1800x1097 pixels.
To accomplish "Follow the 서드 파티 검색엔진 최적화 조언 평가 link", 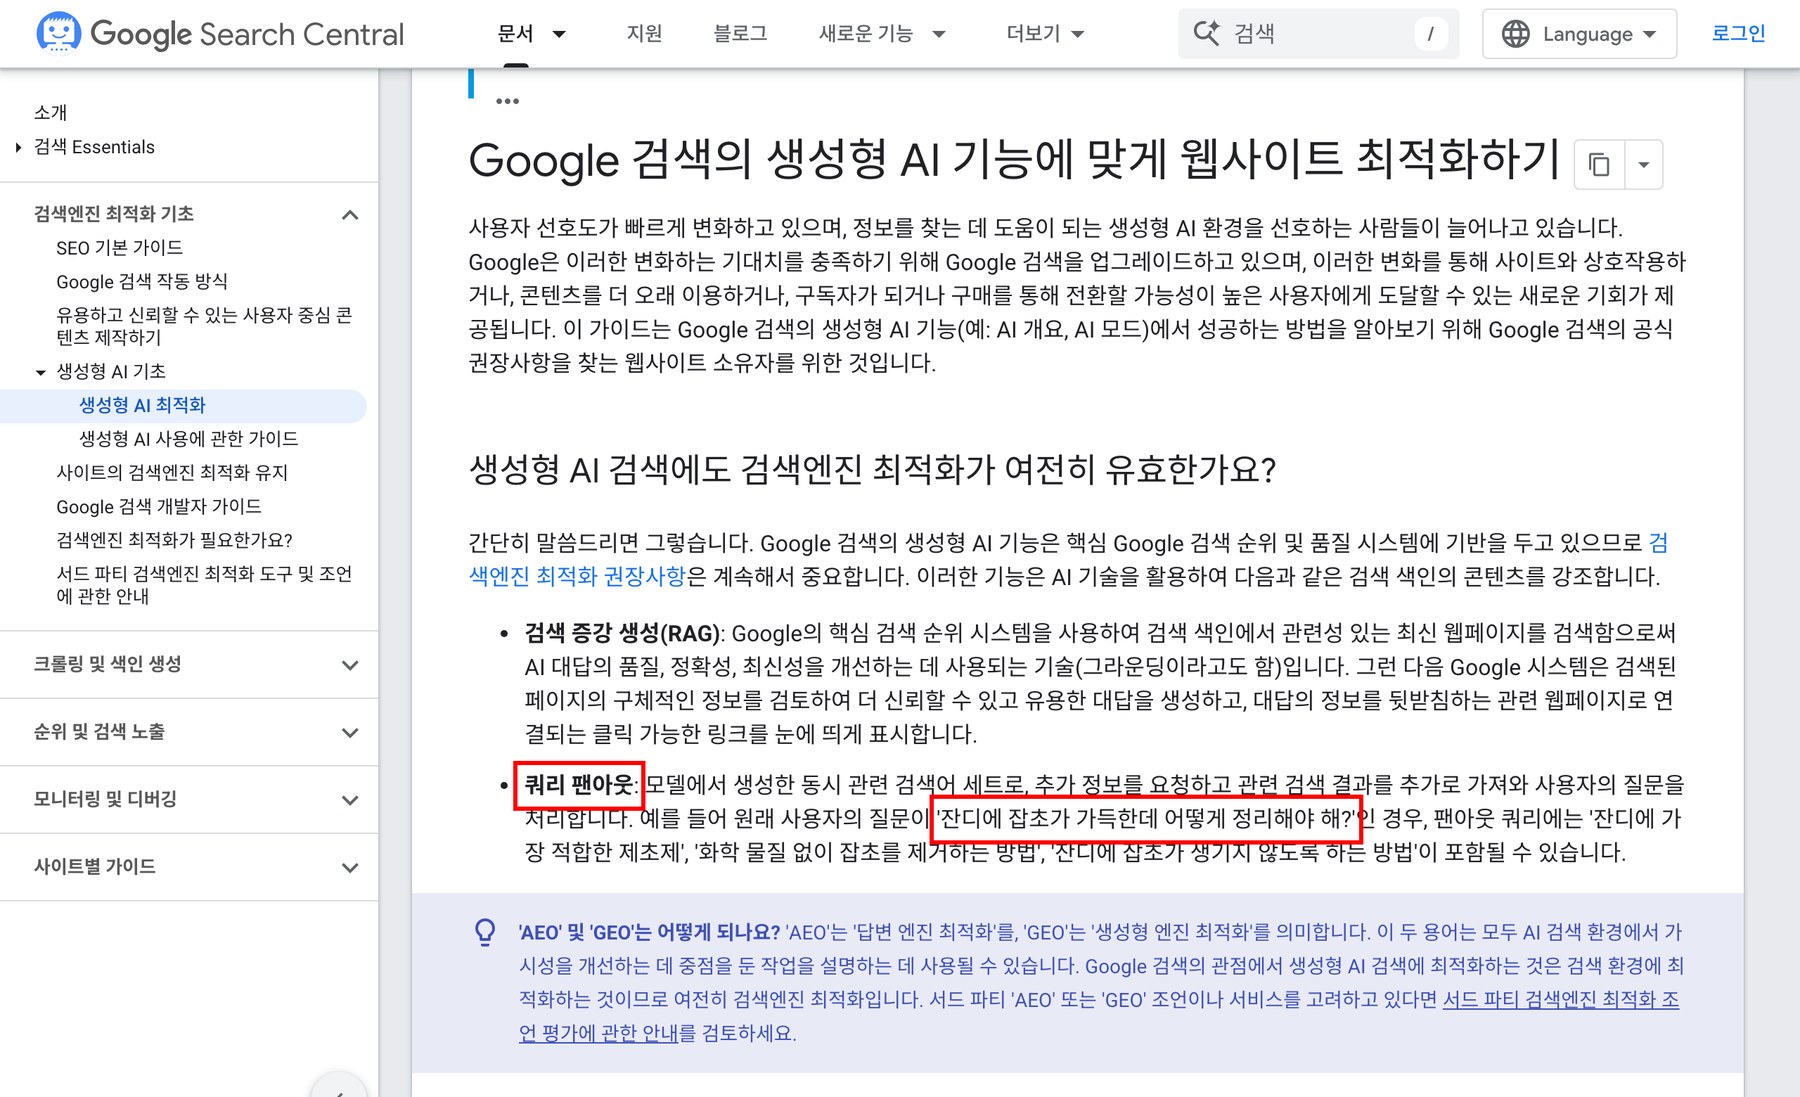I will click(1561, 999).
